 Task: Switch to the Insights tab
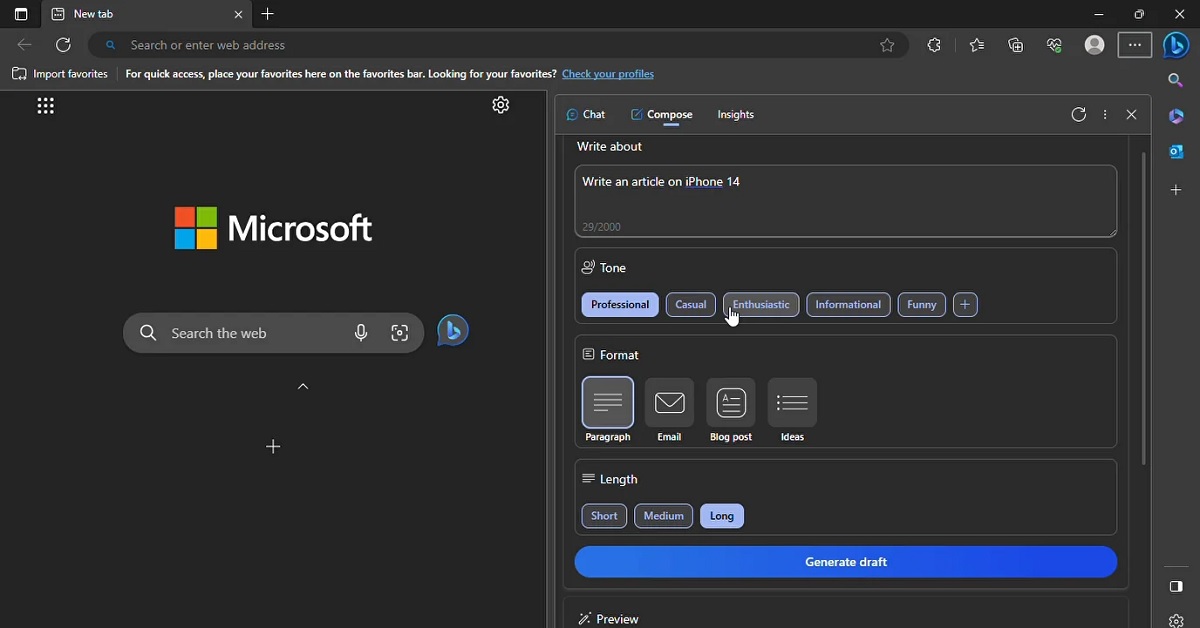pyautogui.click(x=736, y=115)
